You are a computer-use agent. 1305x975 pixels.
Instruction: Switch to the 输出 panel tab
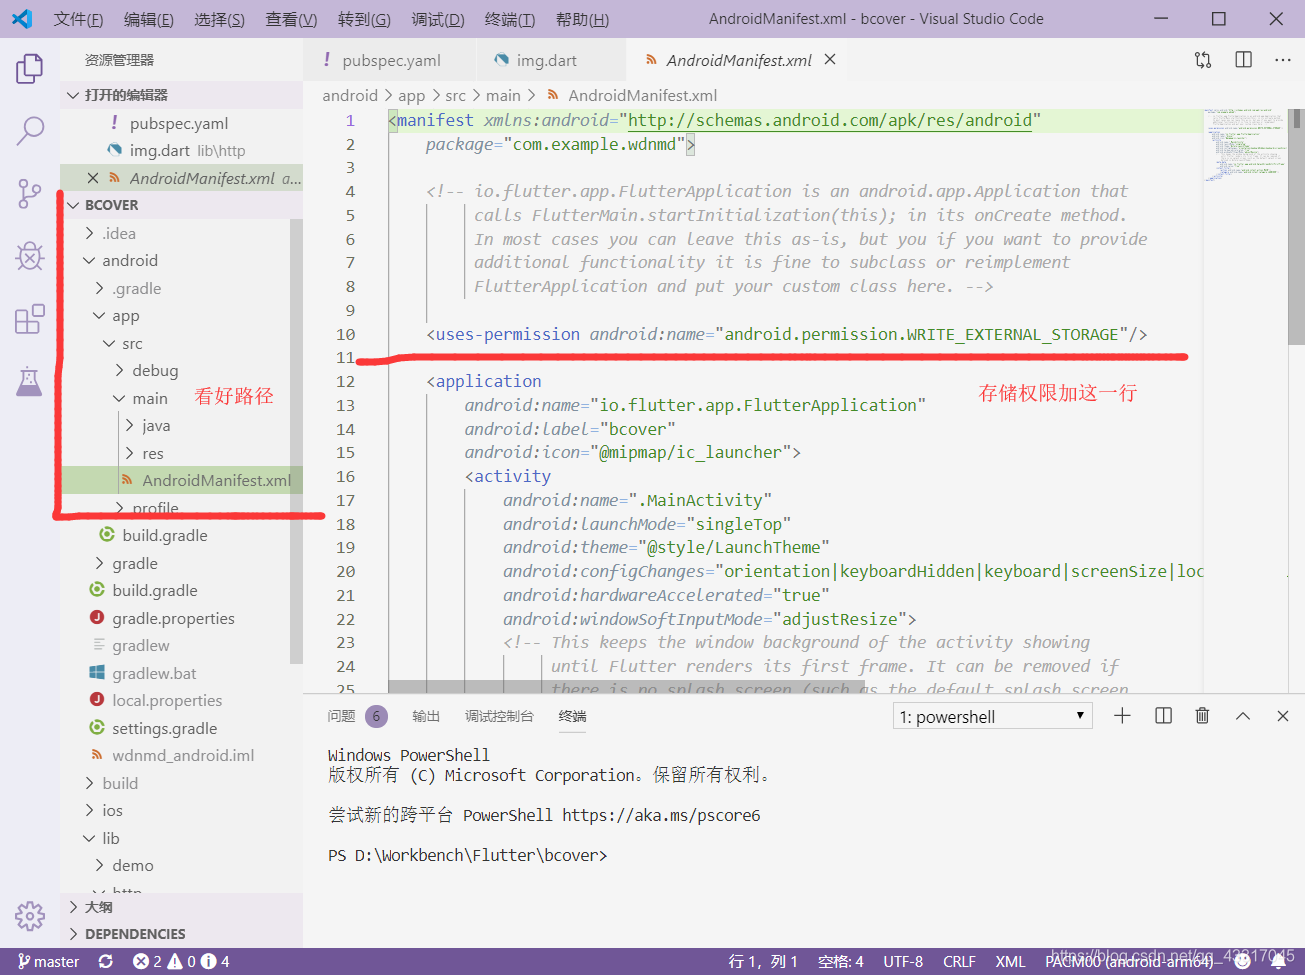coord(426,716)
